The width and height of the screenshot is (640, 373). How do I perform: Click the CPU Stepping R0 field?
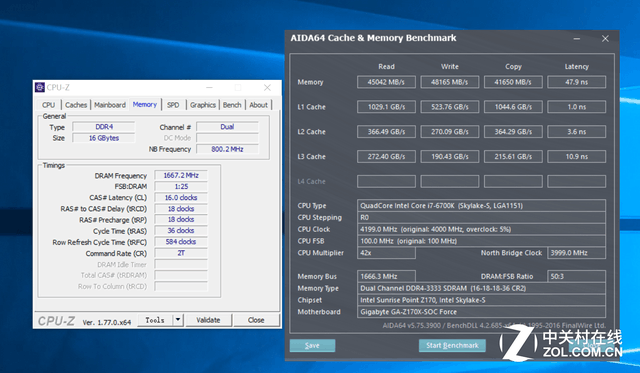[x=481, y=218]
